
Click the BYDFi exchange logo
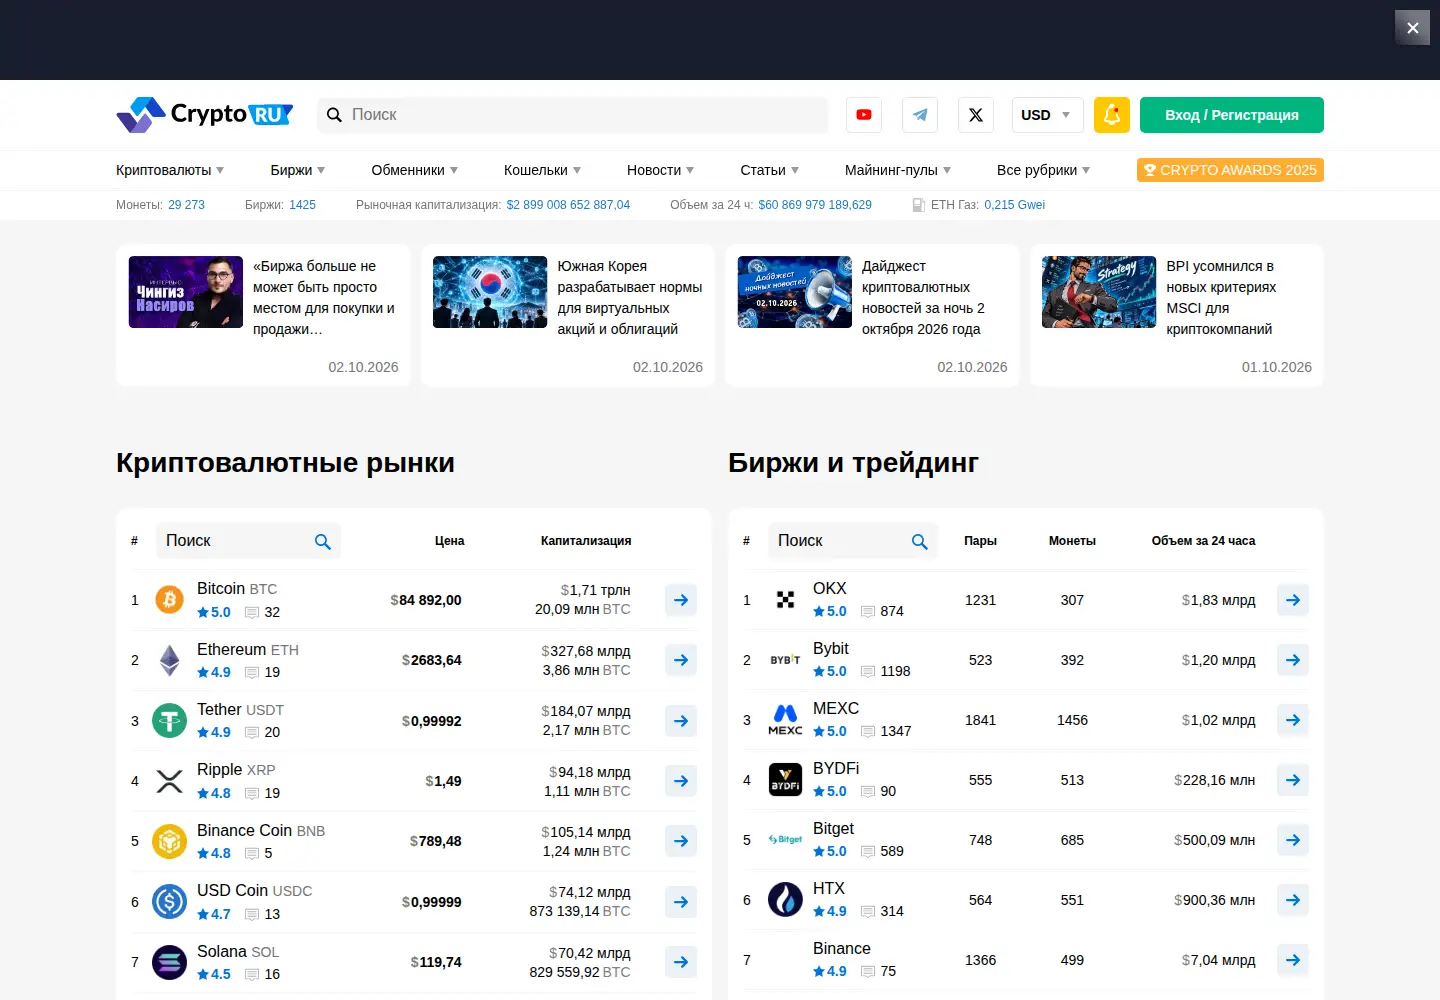pos(785,780)
